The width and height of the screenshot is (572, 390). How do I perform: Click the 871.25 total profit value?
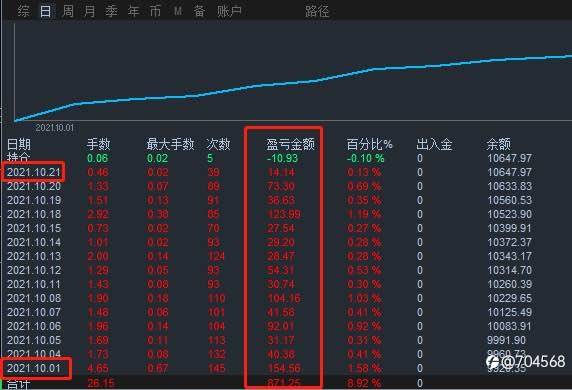coord(284,383)
